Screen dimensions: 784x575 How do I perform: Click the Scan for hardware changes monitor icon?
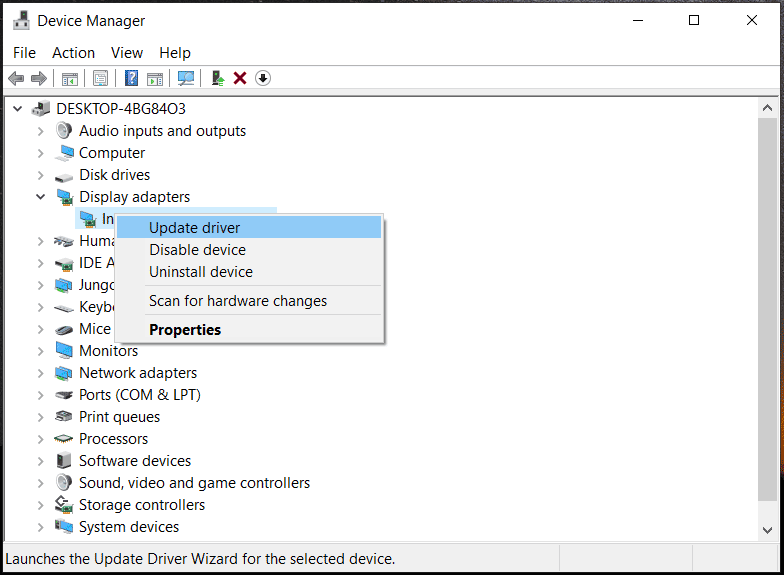pyautogui.click(x=185, y=78)
